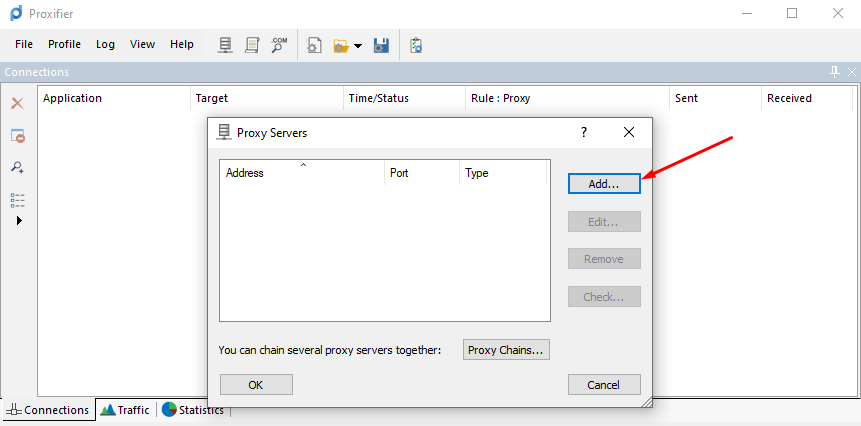Open the Proxy Servers toolbar icon
The width and height of the screenshot is (861, 426).
point(224,45)
